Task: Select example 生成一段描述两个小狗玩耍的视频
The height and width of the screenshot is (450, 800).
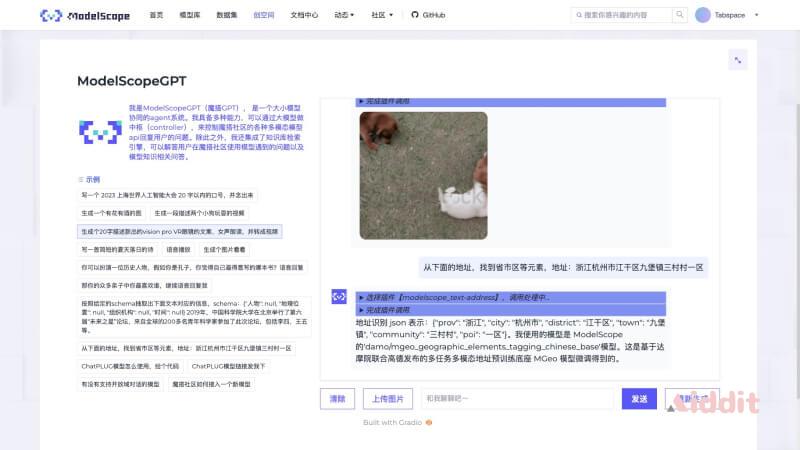Action: [x=199, y=213]
